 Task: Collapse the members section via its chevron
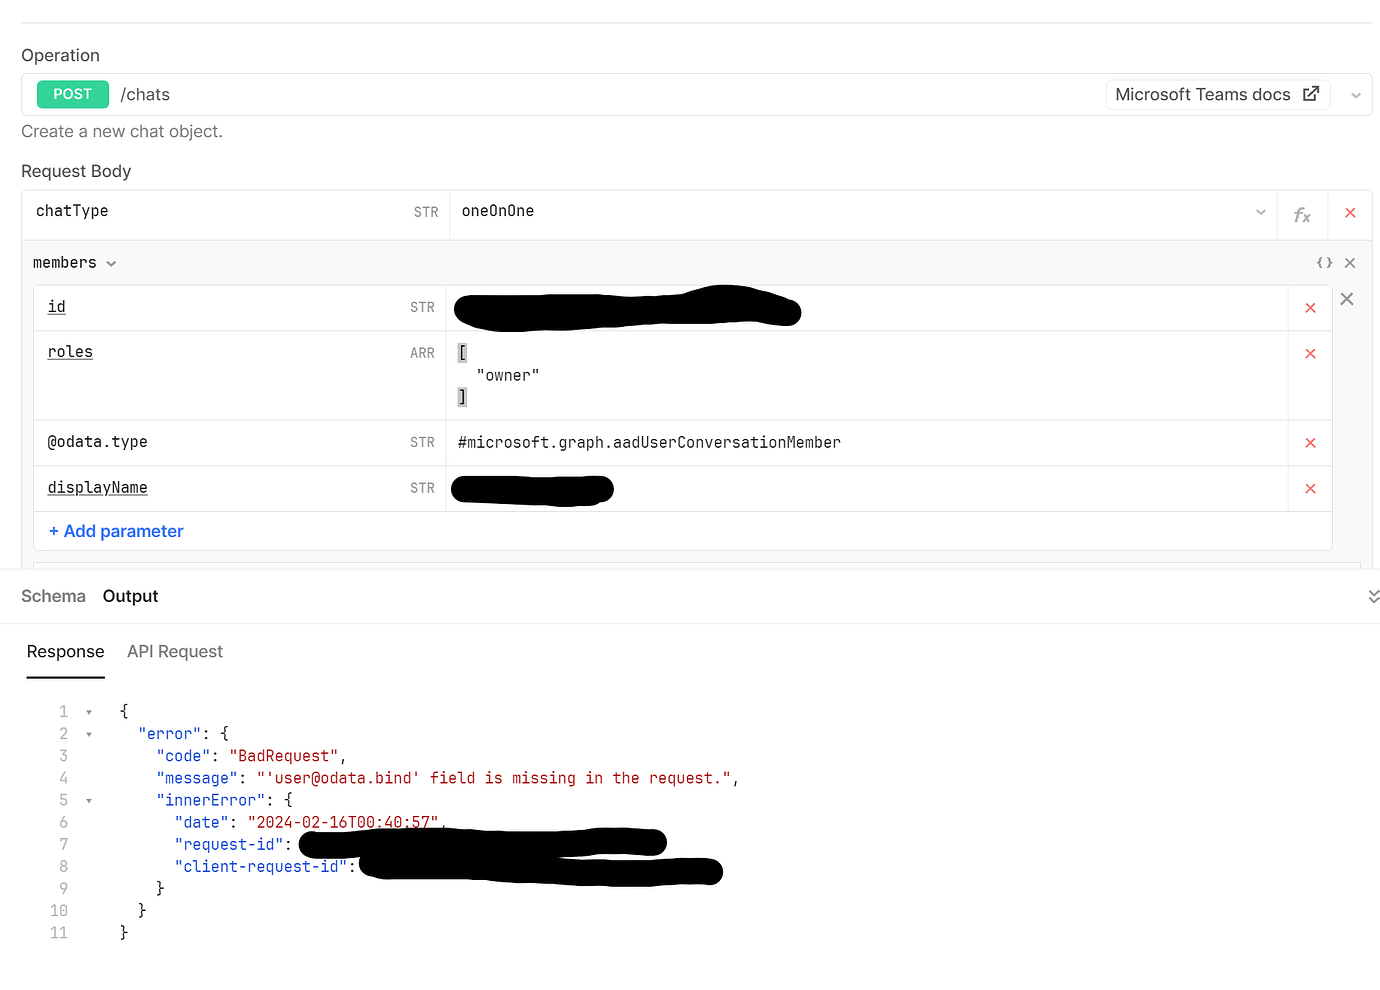click(111, 262)
